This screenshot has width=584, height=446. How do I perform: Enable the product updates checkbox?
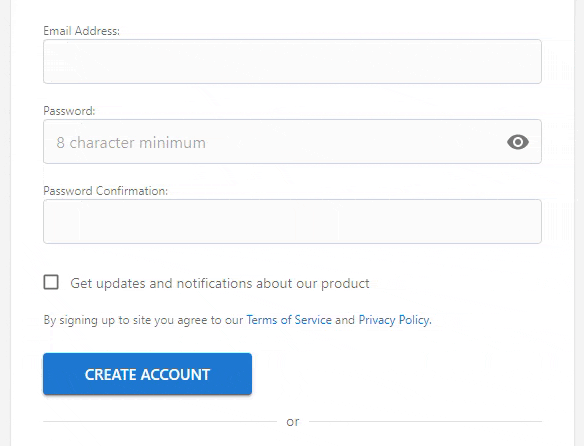[51, 282]
